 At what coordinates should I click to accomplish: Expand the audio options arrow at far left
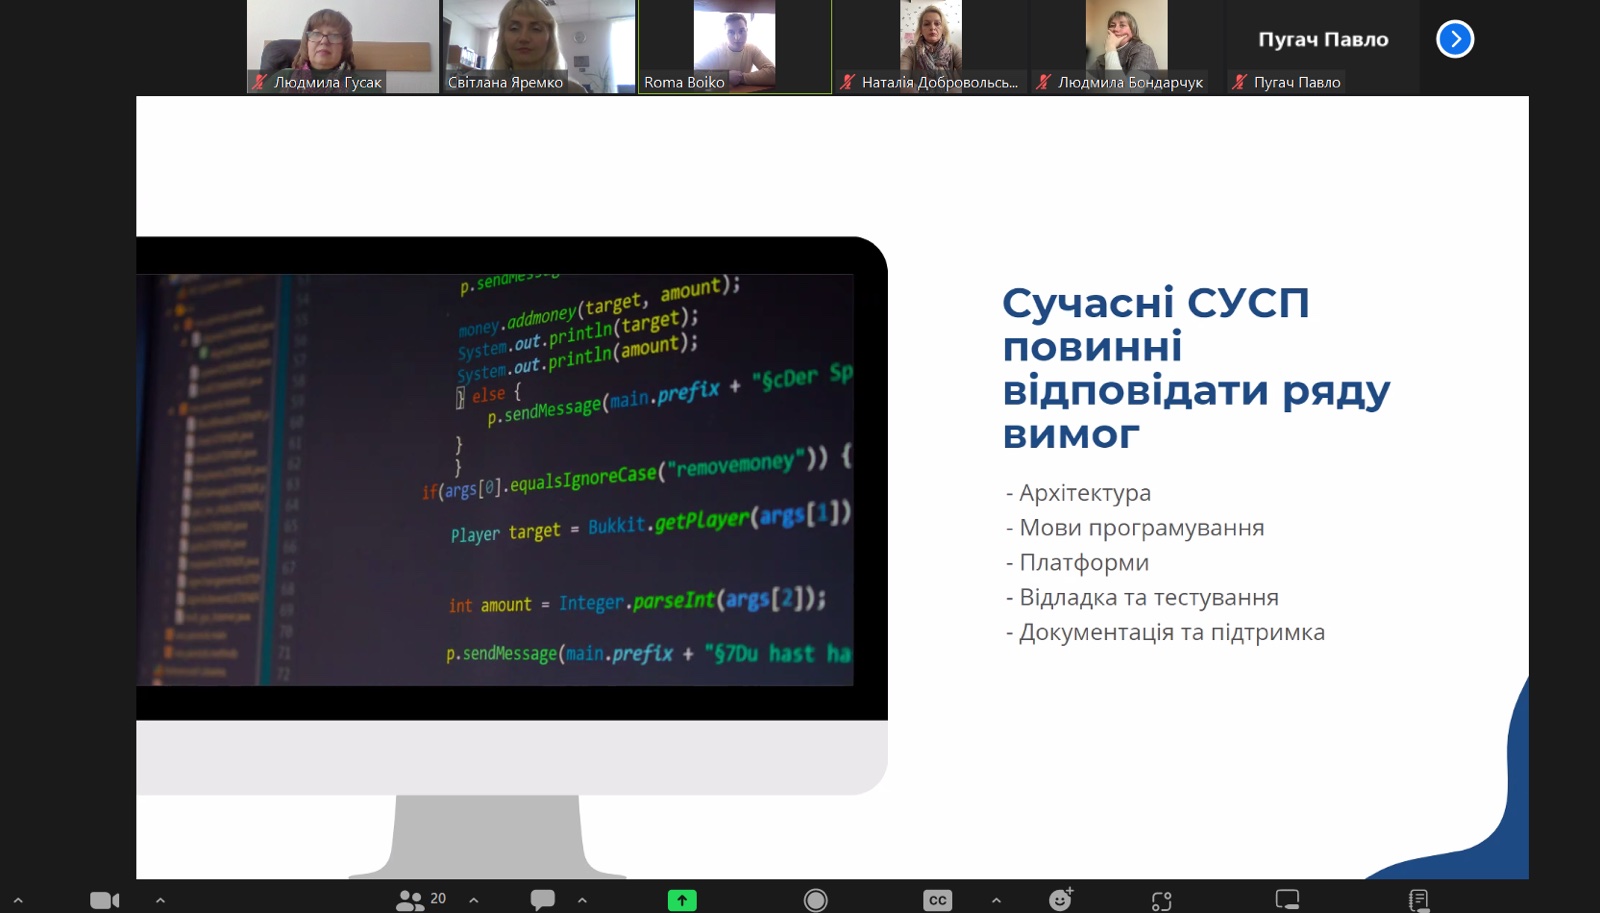18,900
